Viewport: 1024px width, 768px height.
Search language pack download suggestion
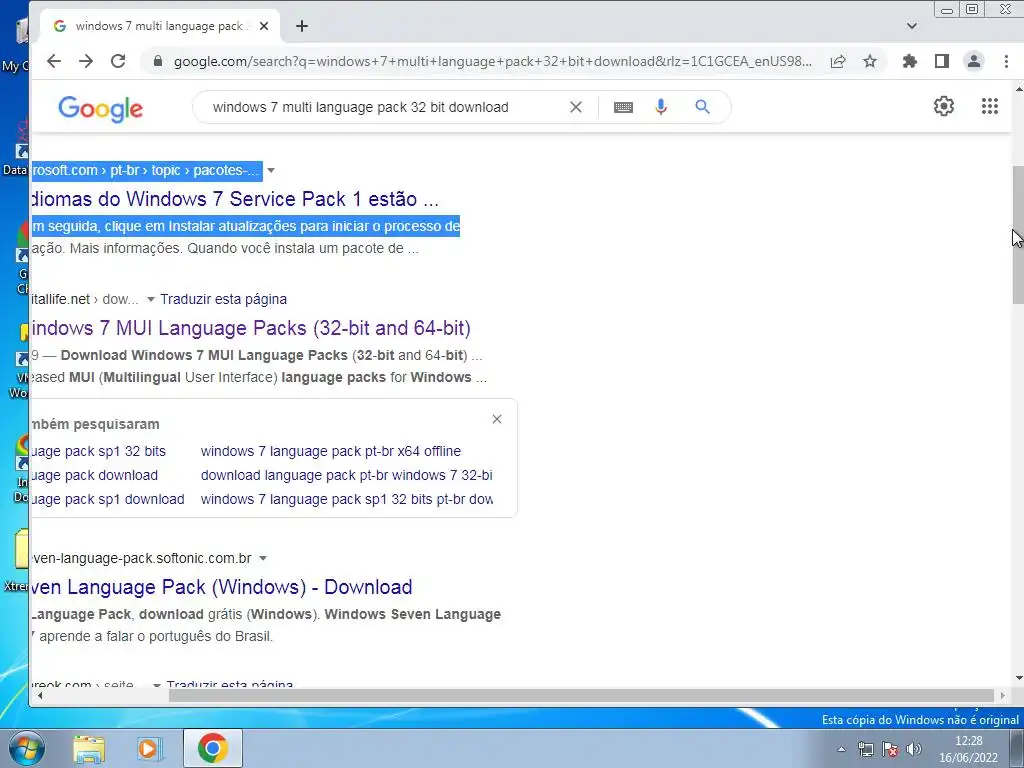[x=95, y=475]
